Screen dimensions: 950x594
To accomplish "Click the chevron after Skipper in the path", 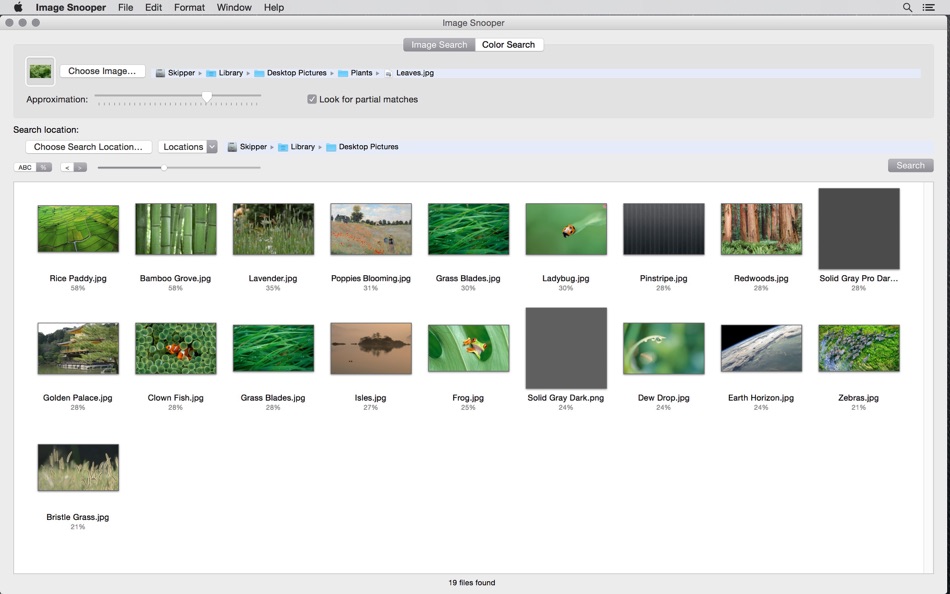I will coord(198,72).
